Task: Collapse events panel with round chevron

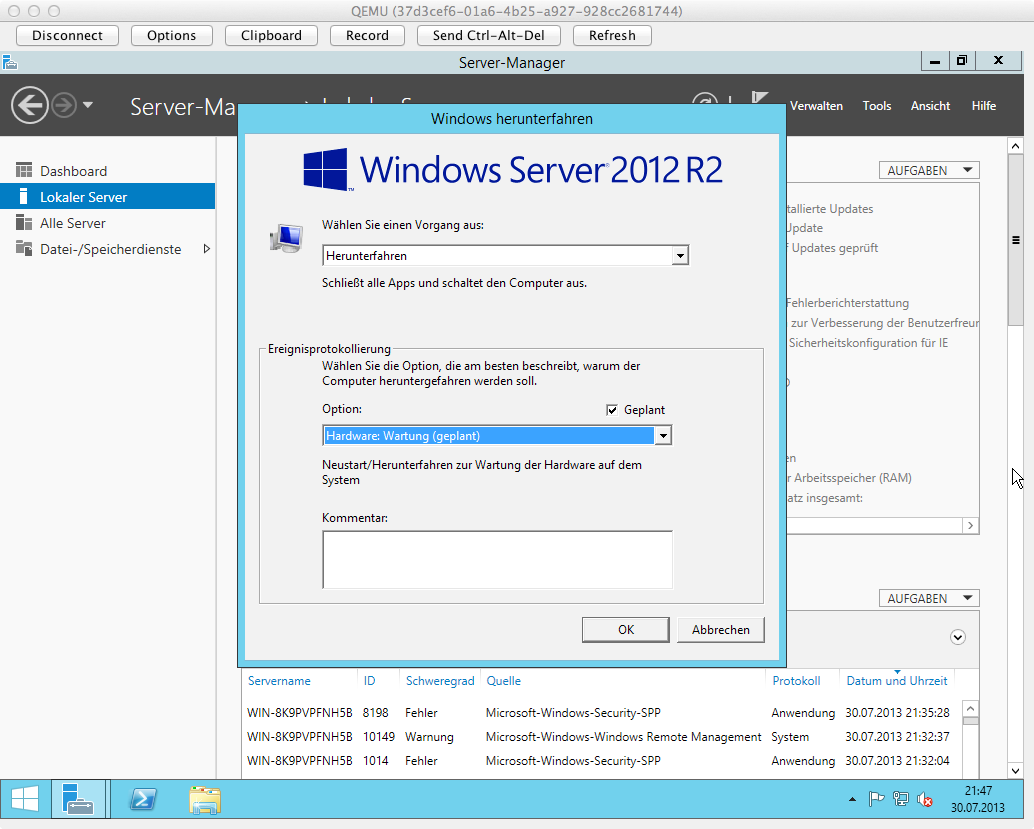Action: click(958, 637)
